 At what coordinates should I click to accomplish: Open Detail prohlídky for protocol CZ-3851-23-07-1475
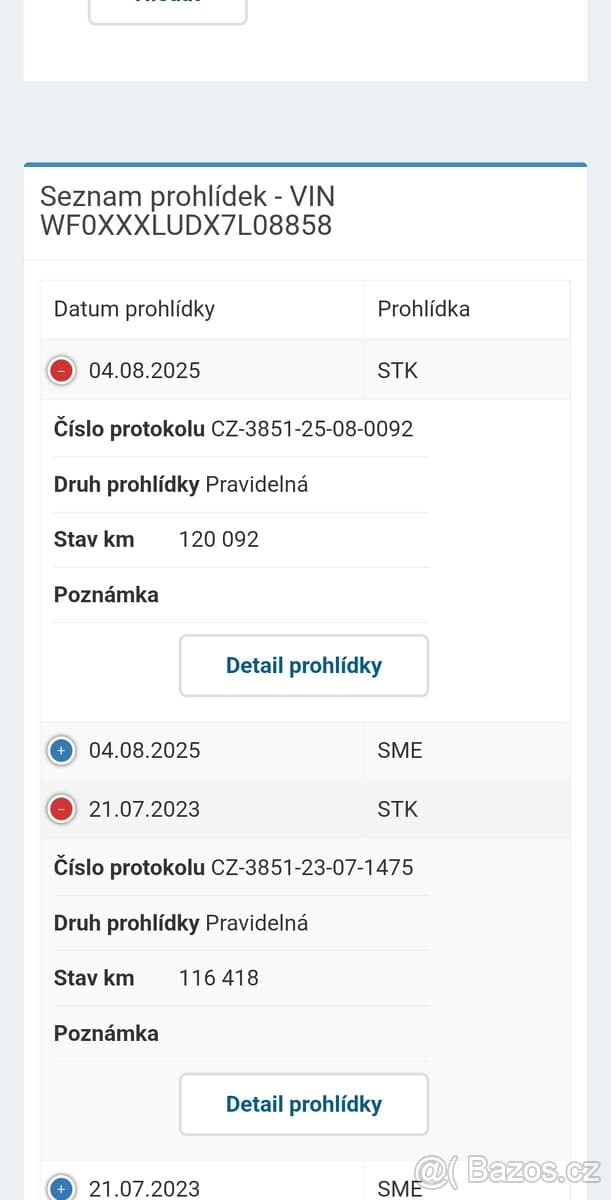[x=304, y=1105]
